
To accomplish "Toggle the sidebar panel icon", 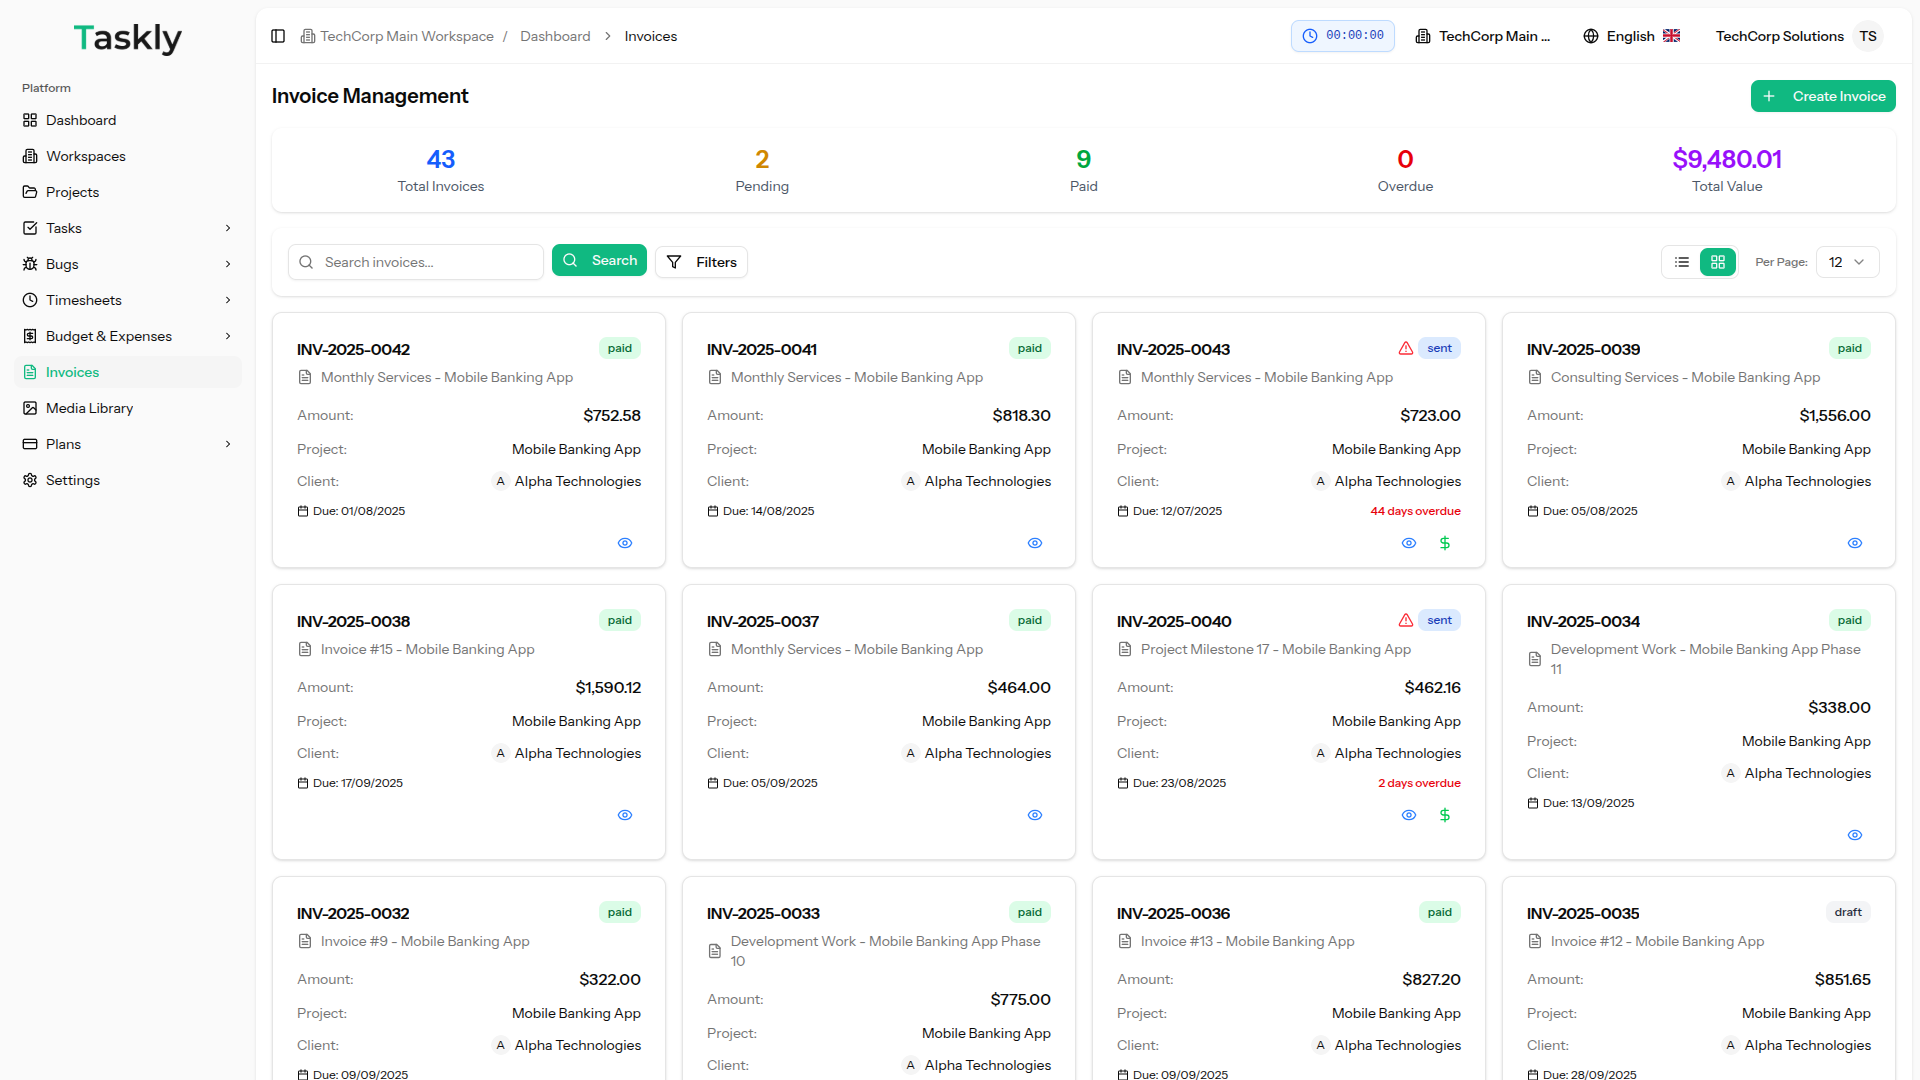I will tap(278, 36).
